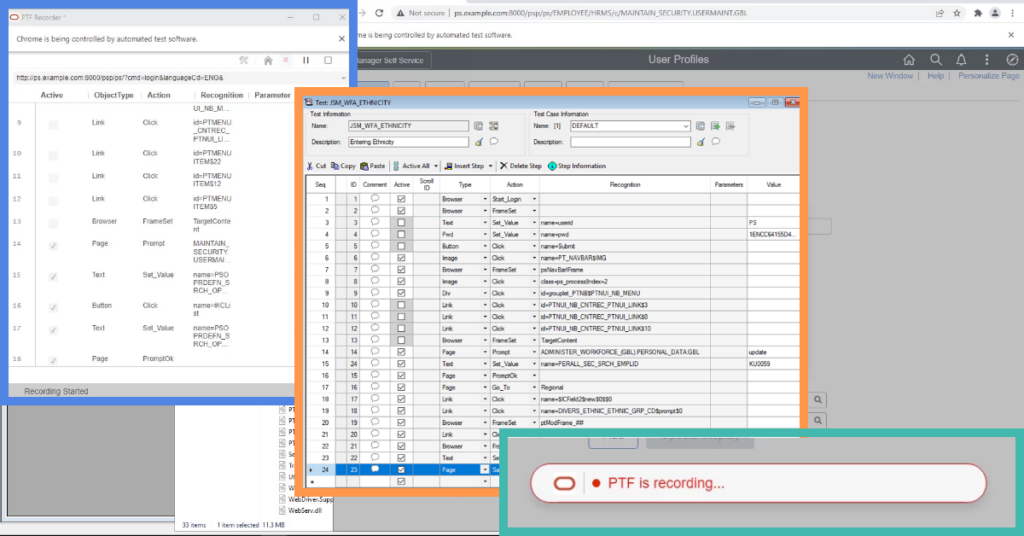
Task: Toggle Active checkbox for step seq 13
Action: point(401,340)
